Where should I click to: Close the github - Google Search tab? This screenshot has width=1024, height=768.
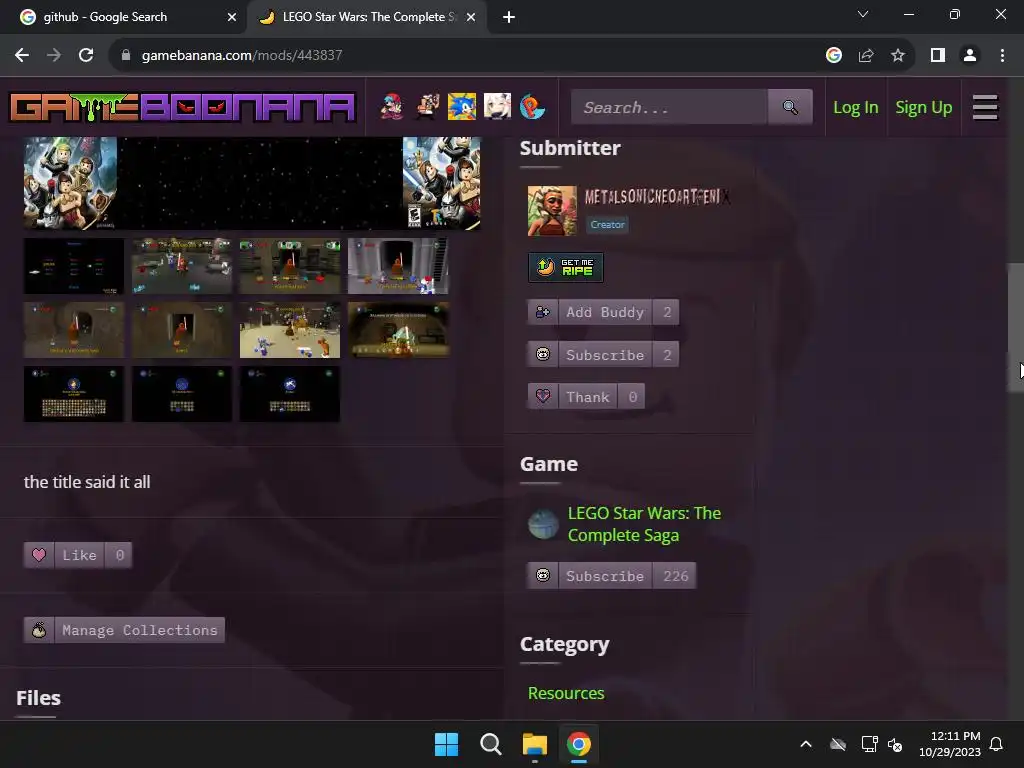coord(231,17)
